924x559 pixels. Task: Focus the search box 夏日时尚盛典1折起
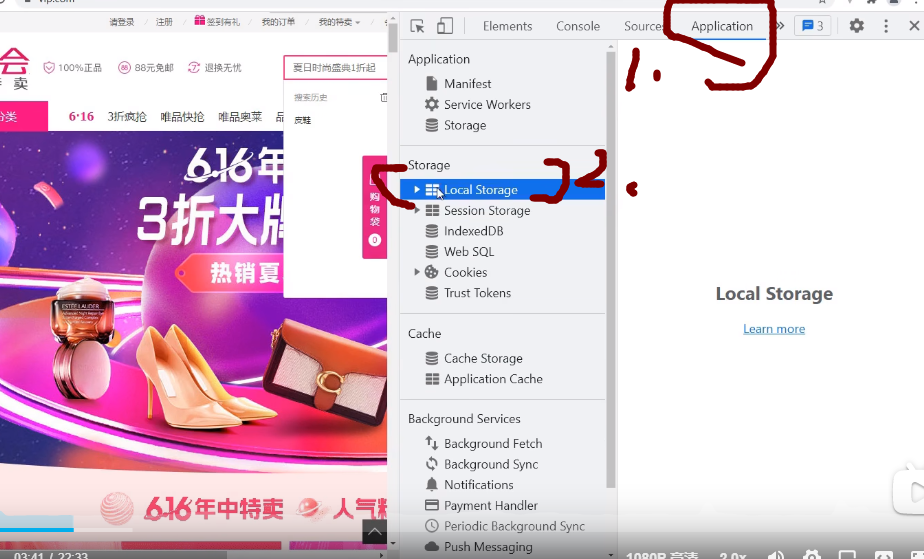(335, 68)
